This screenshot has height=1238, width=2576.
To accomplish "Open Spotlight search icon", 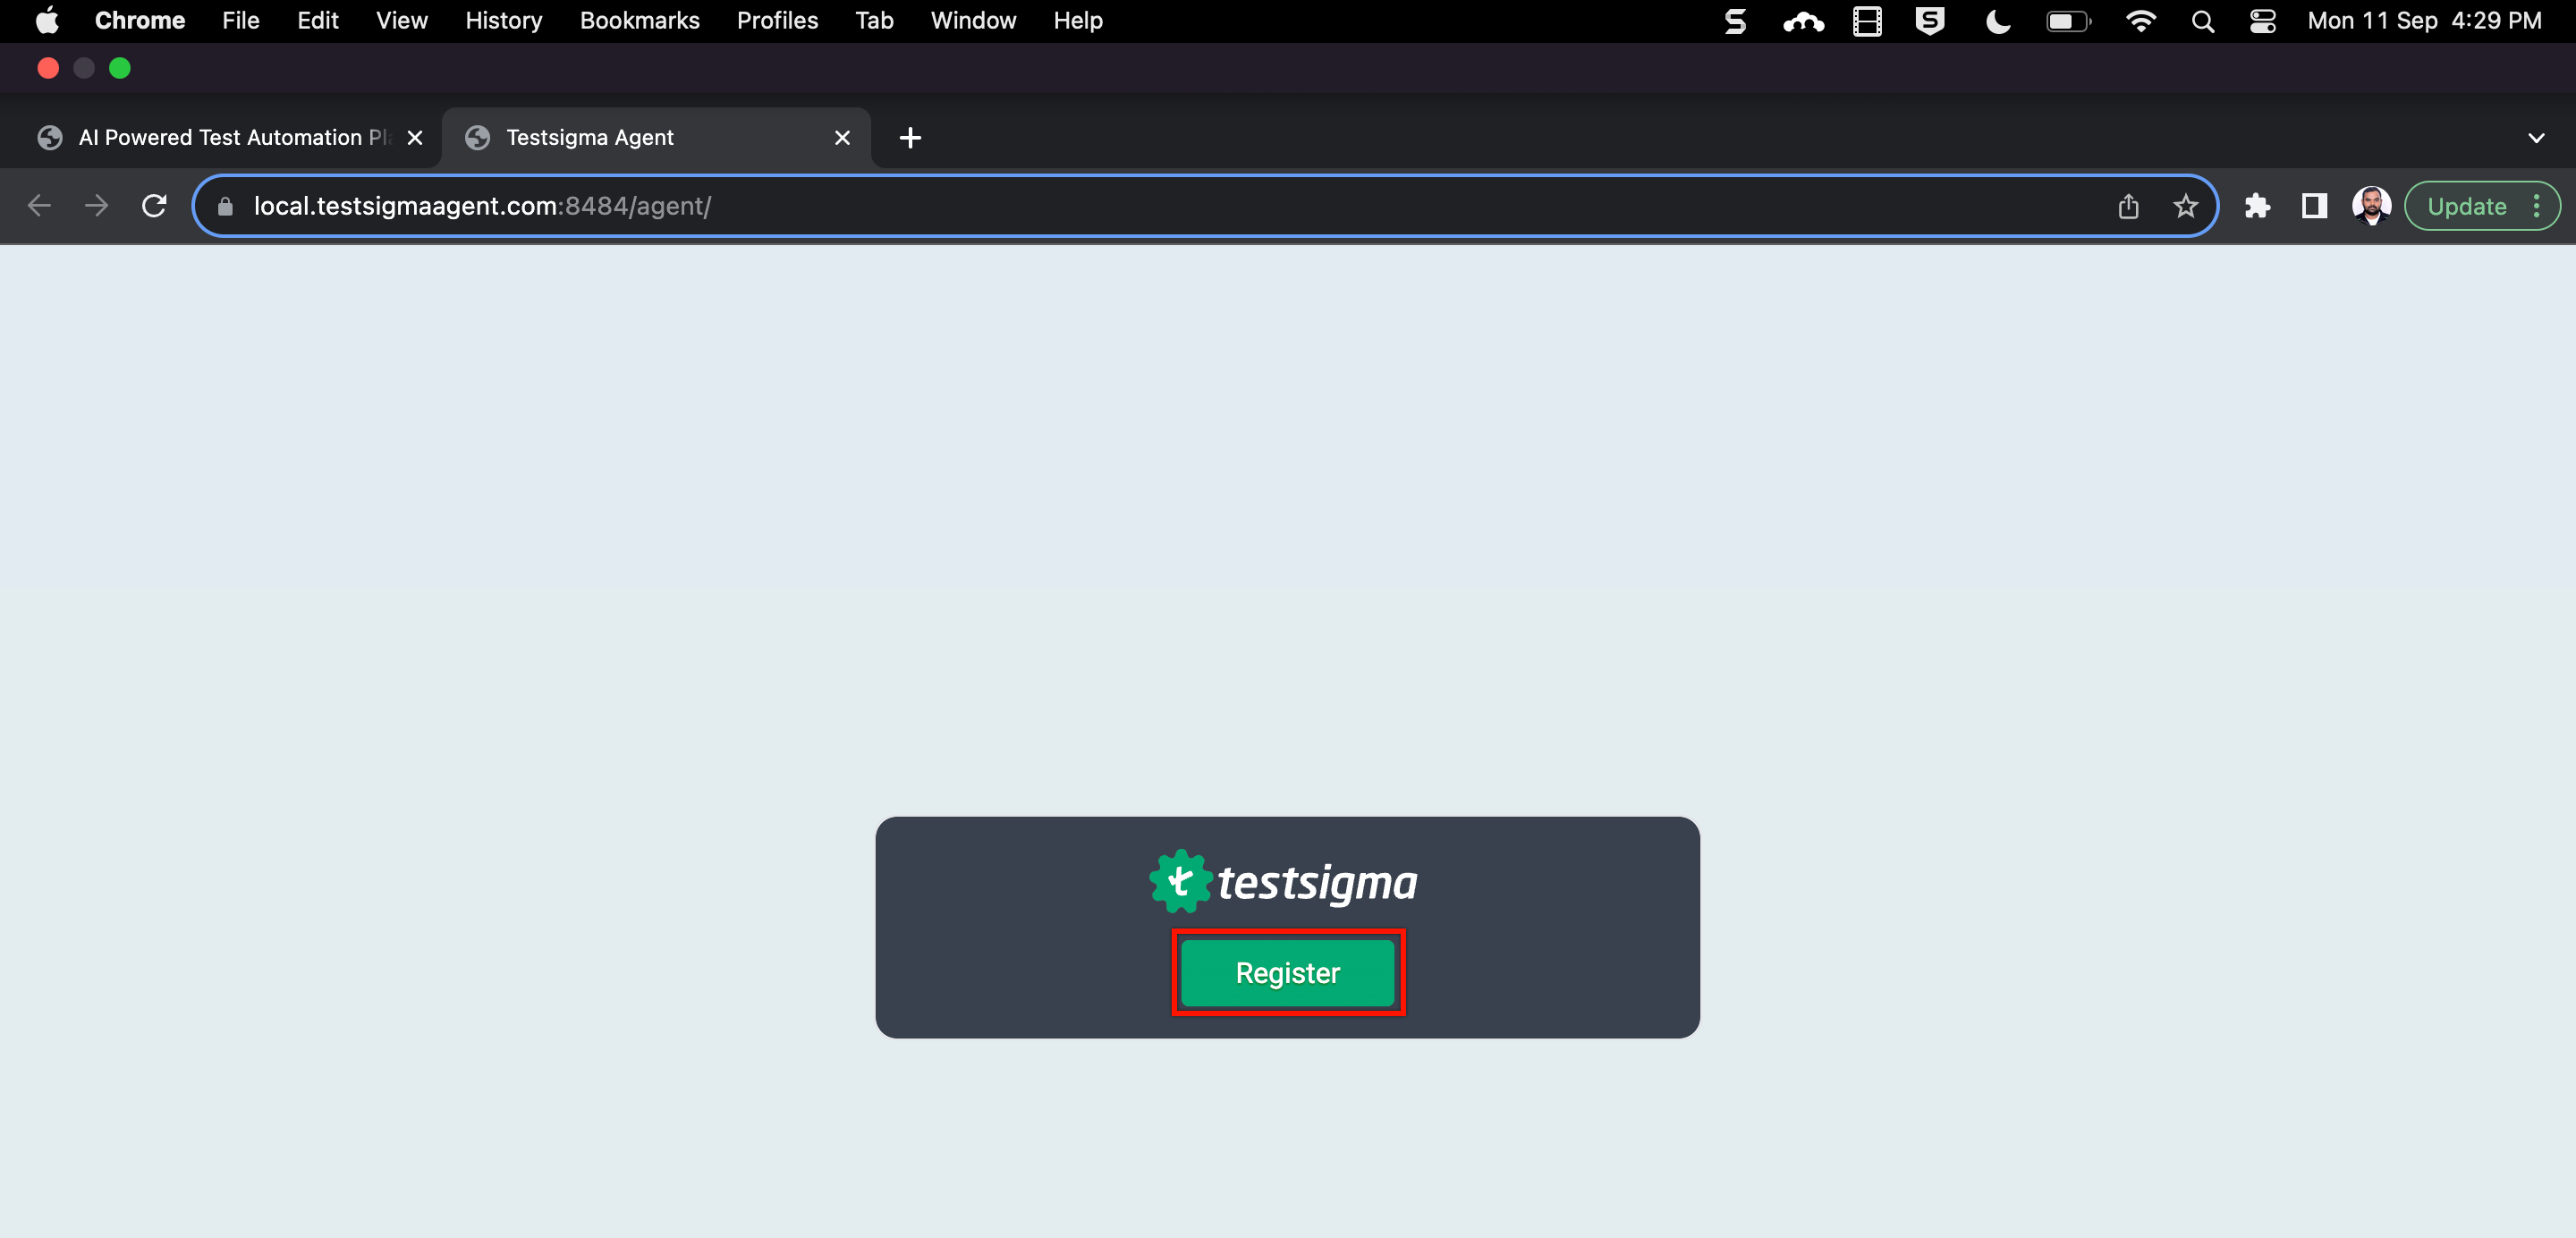I will coord(2202,21).
